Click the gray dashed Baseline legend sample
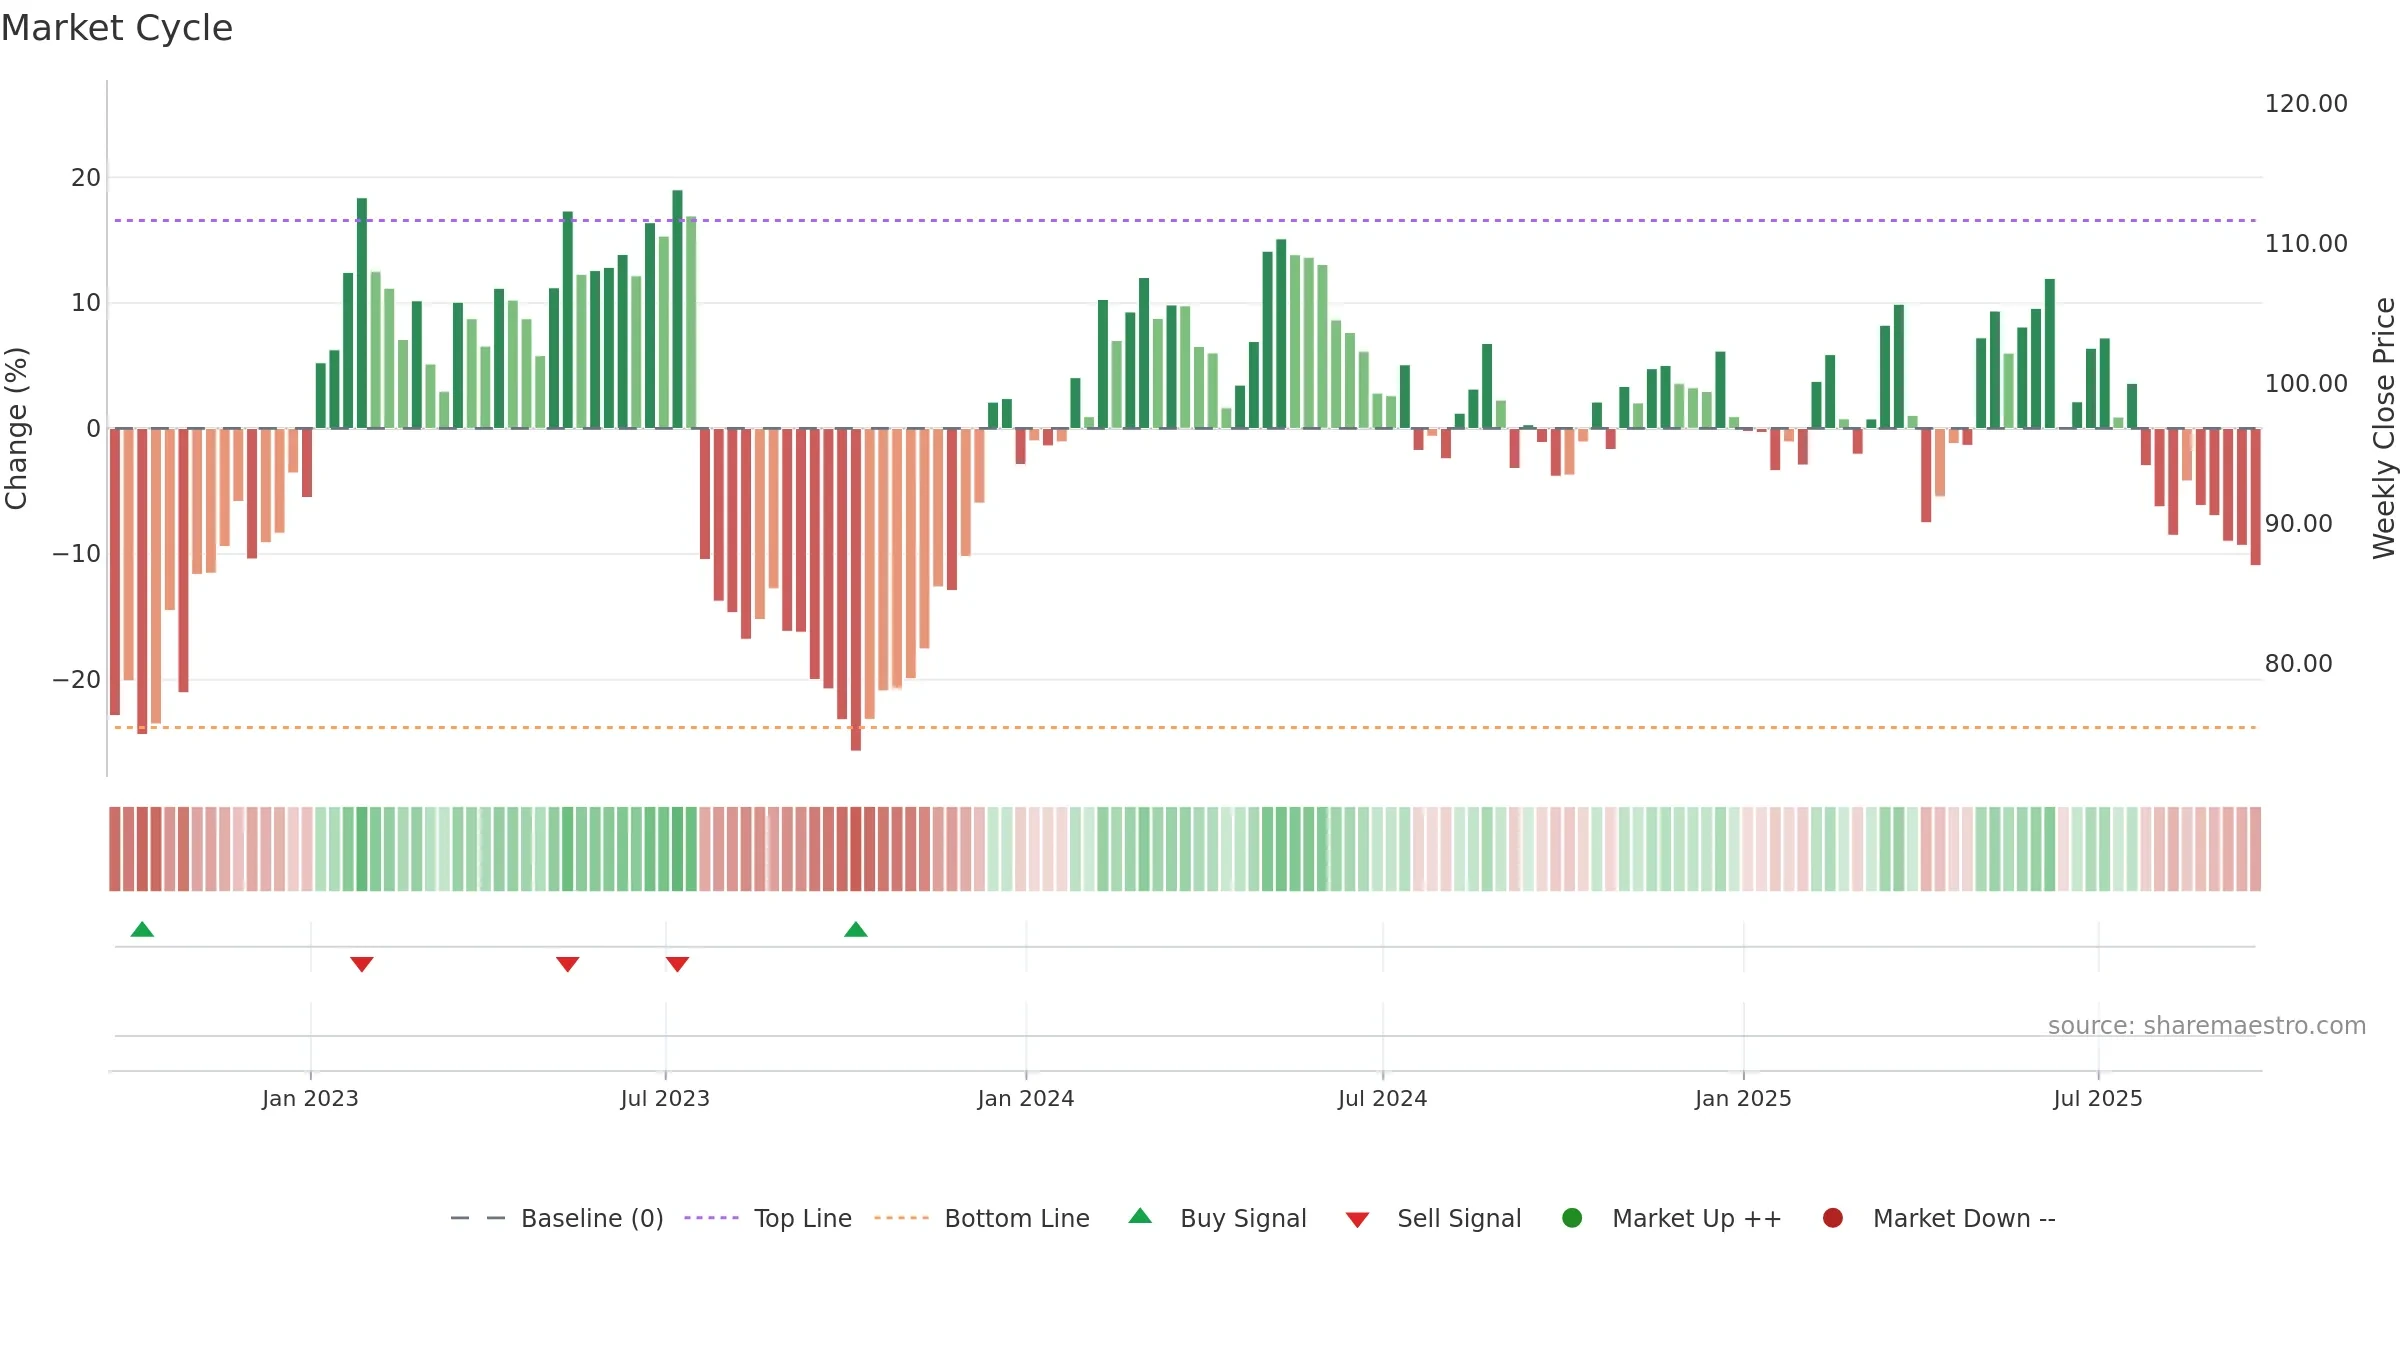2400x1350 pixels. pos(478,1218)
